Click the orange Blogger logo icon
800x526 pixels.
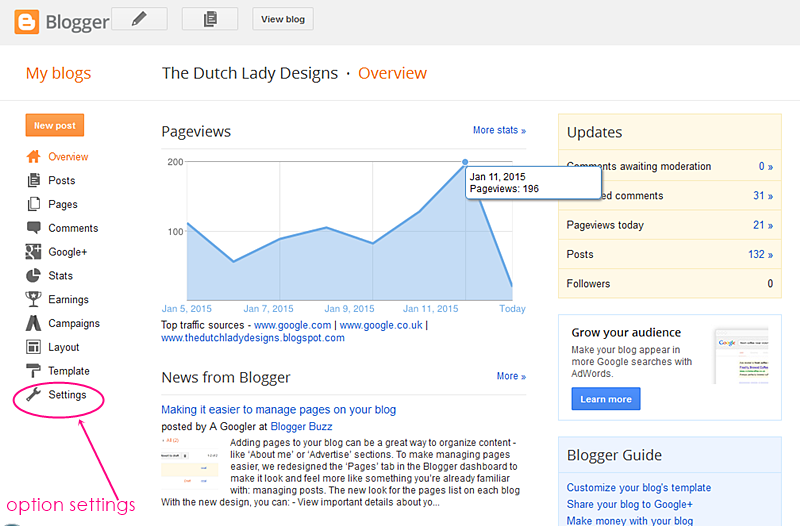point(27,22)
